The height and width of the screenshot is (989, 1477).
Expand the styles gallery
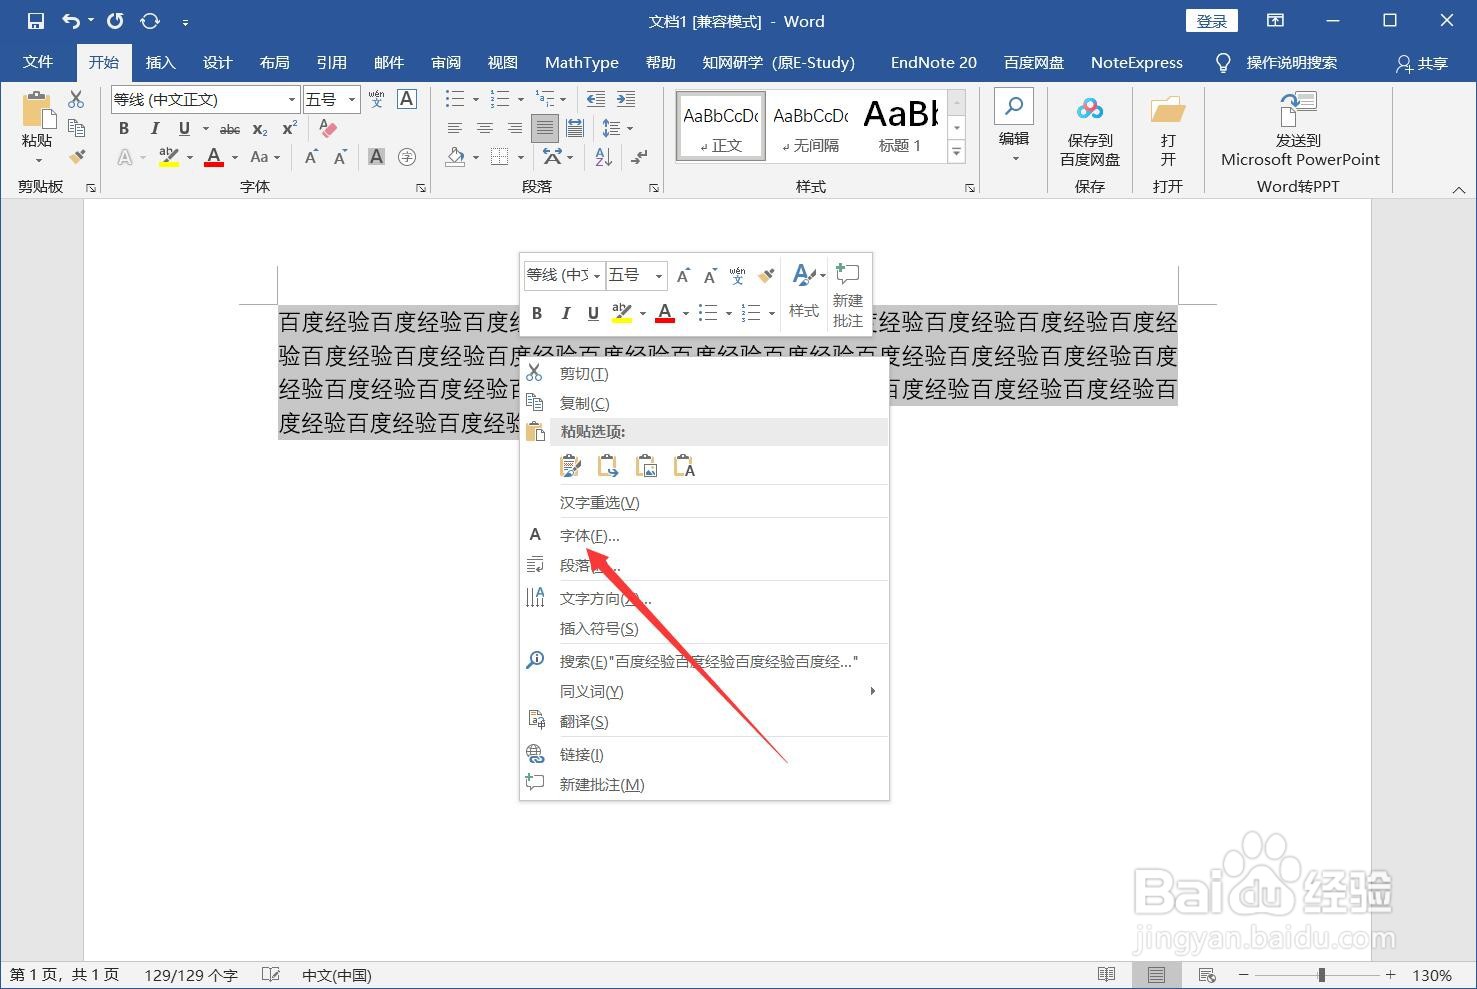tap(956, 152)
